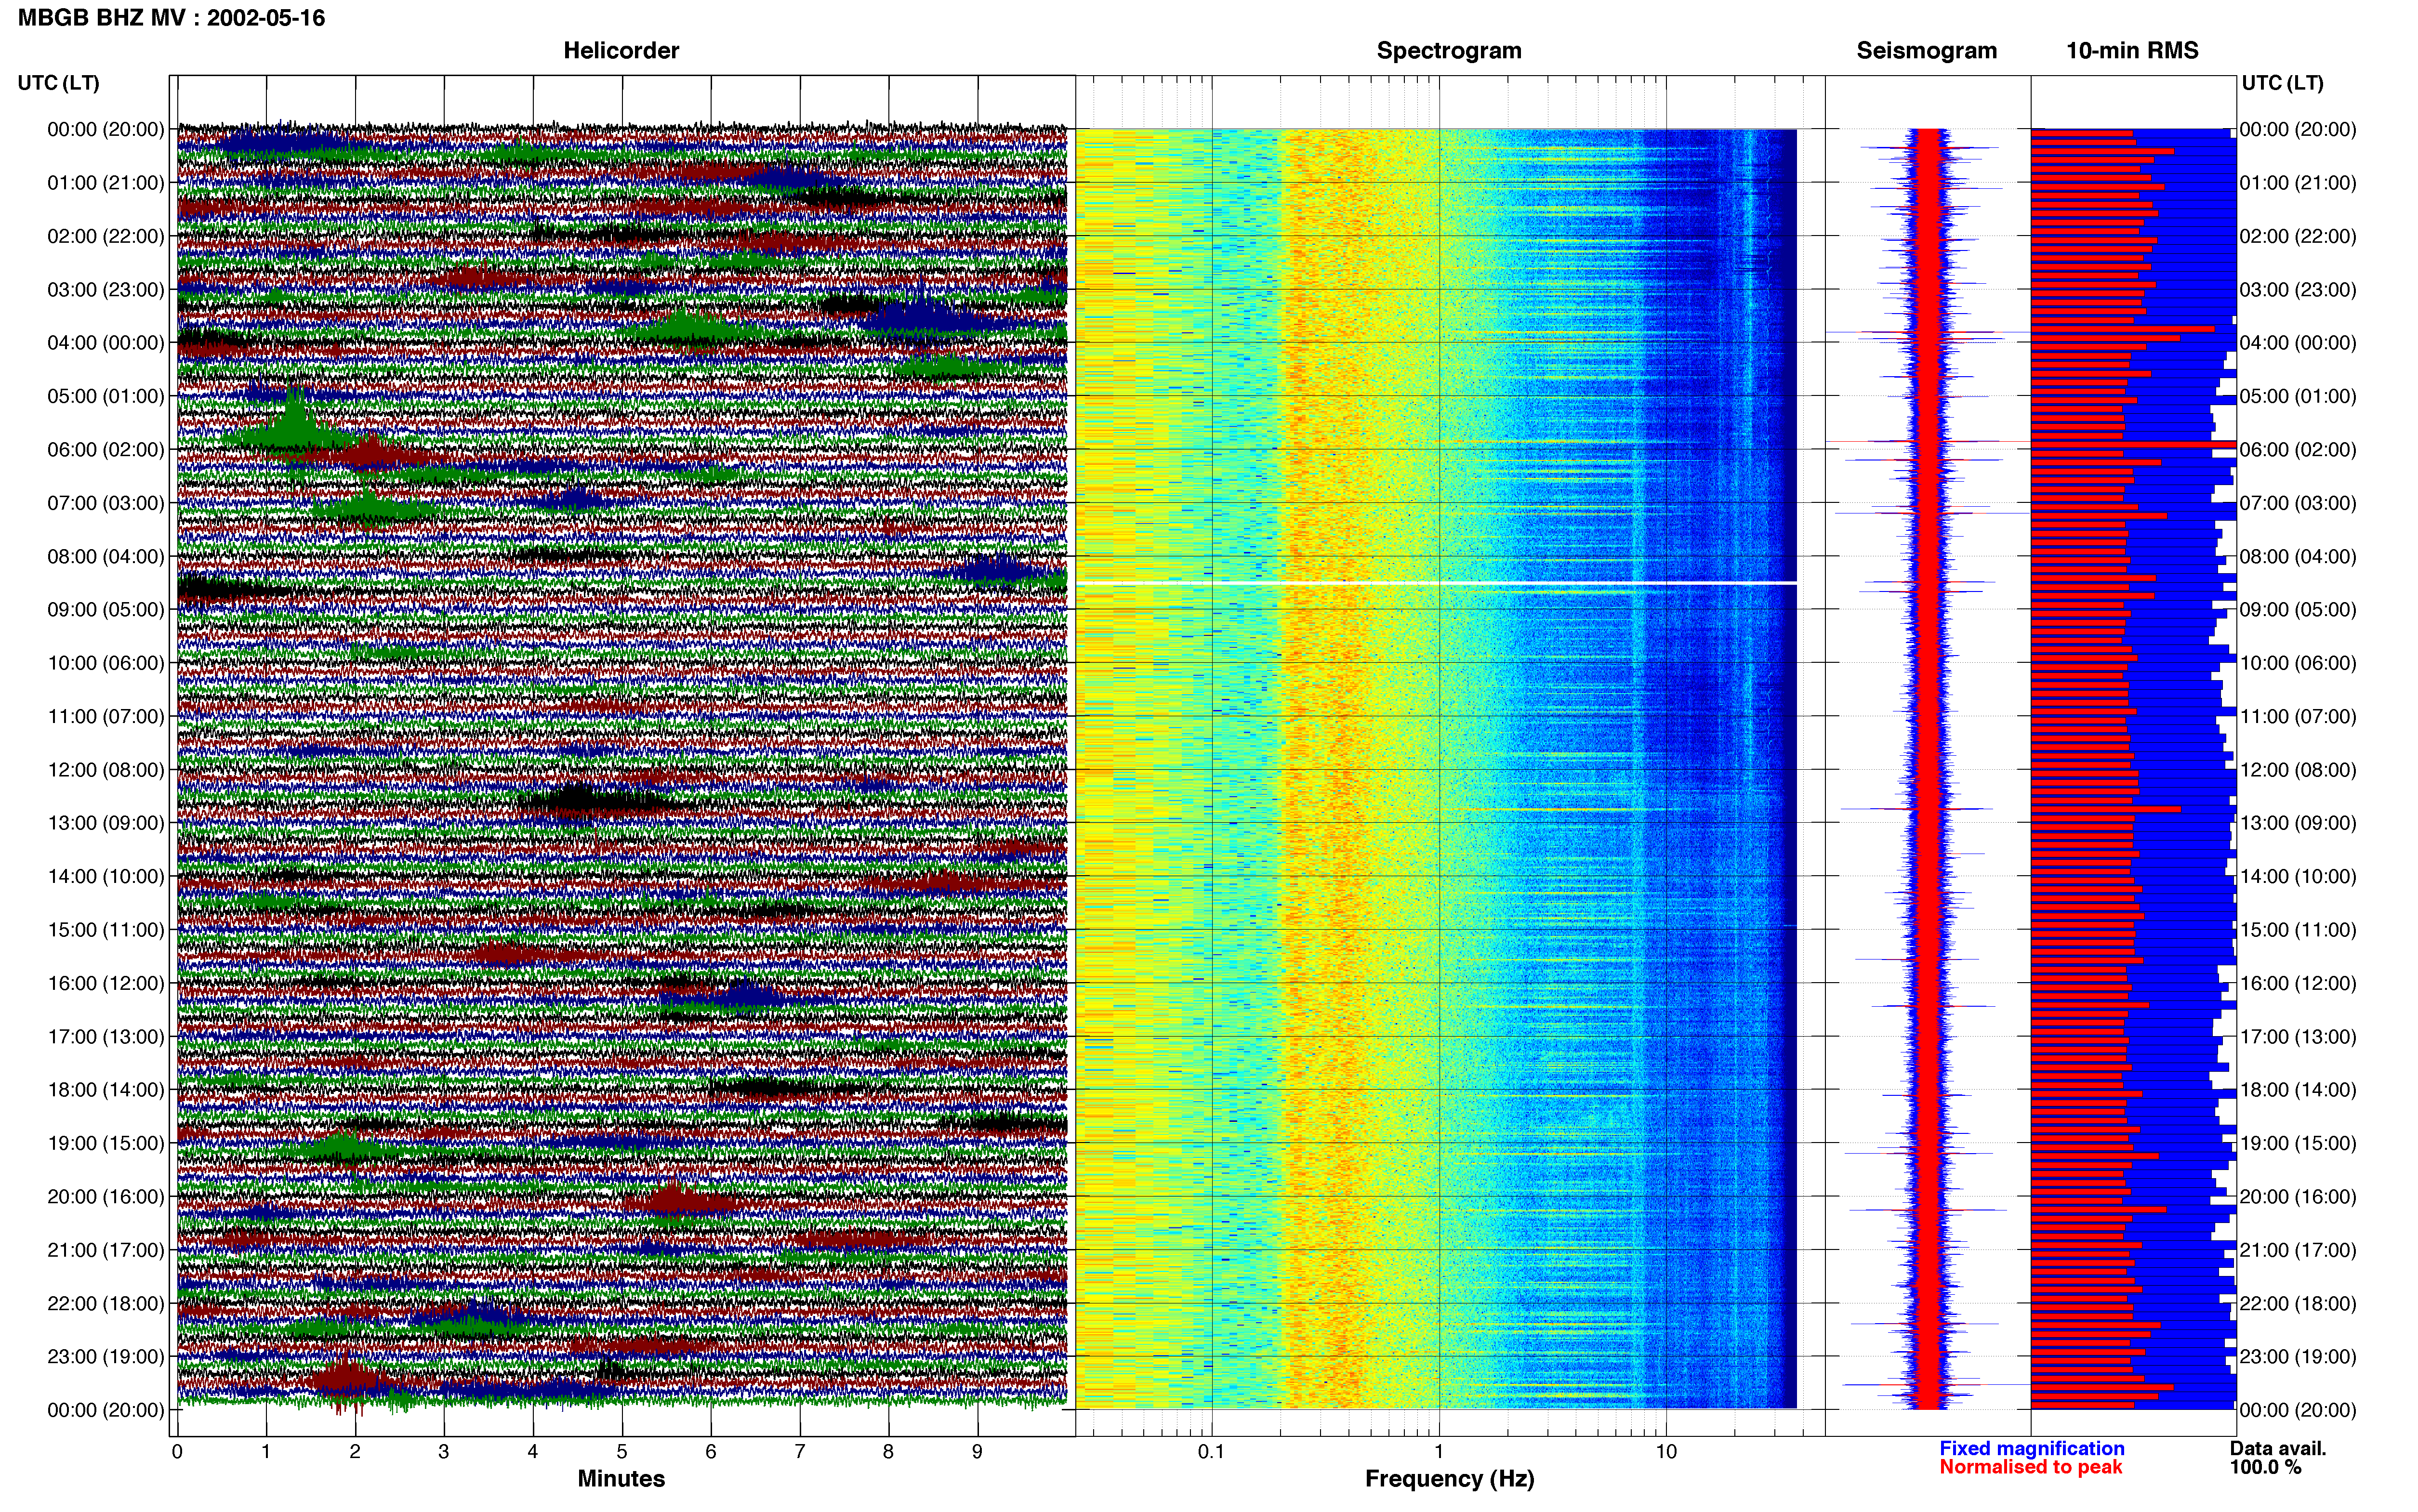Image resolution: width=2418 pixels, height=1512 pixels.
Task: Click "17:00 (13:00)" on the RMS time axis
Action: pos(2298,1037)
